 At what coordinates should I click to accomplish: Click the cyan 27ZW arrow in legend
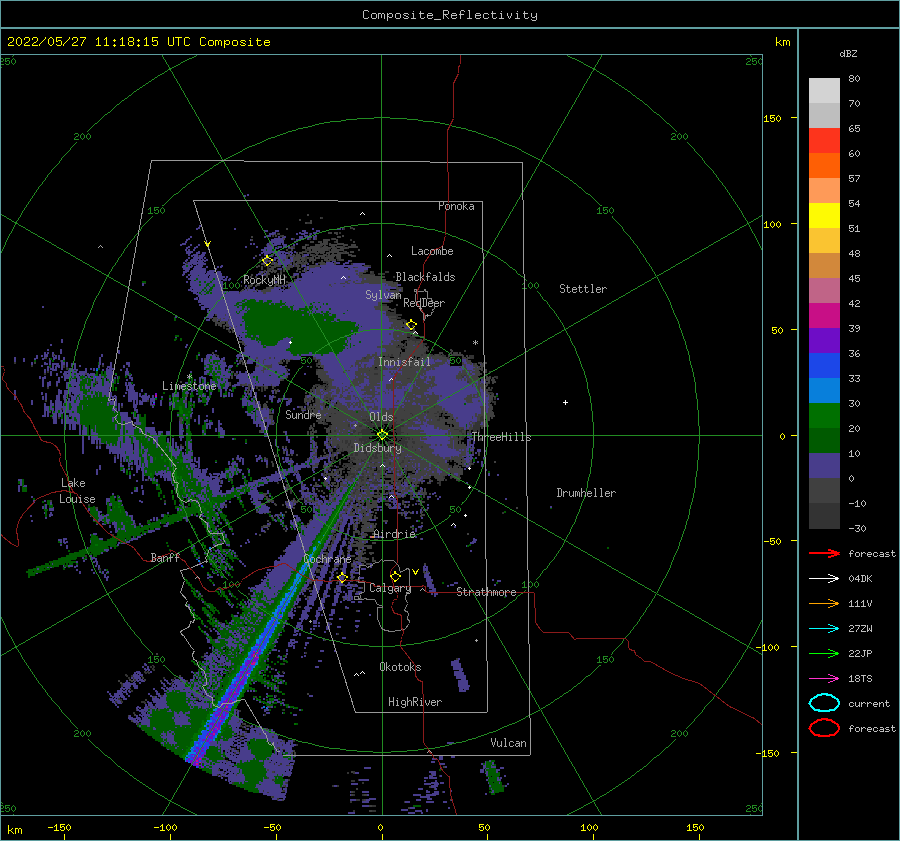pyautogui.click(x=824, y=629)
